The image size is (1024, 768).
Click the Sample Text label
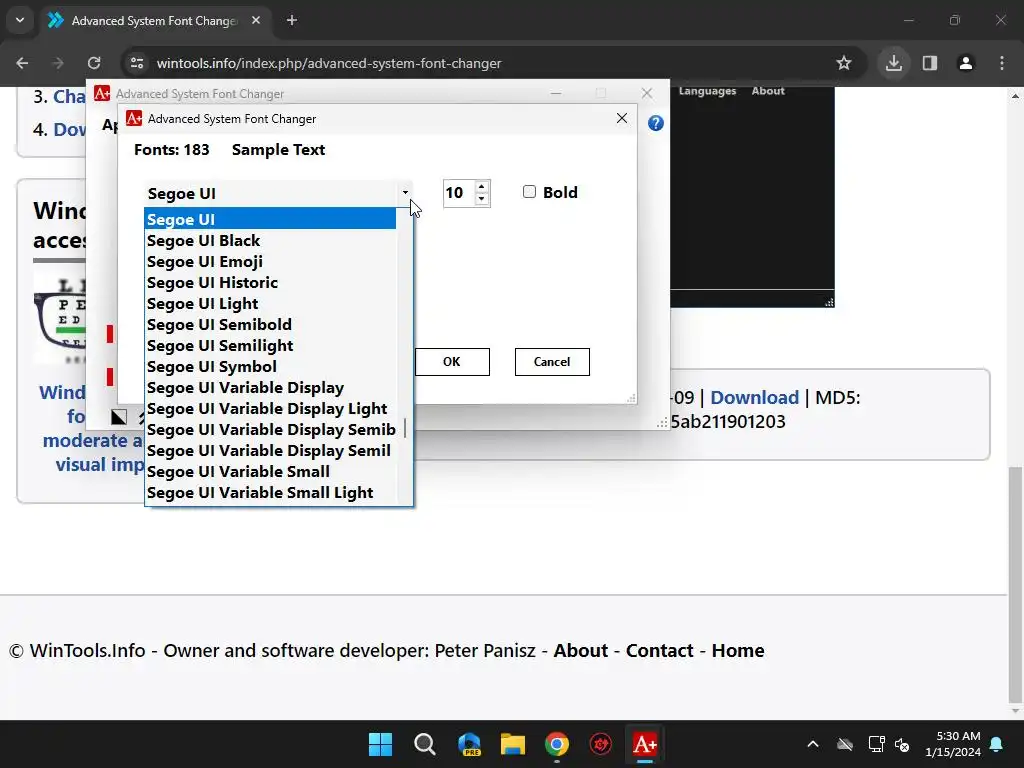[x=278, y=150]
